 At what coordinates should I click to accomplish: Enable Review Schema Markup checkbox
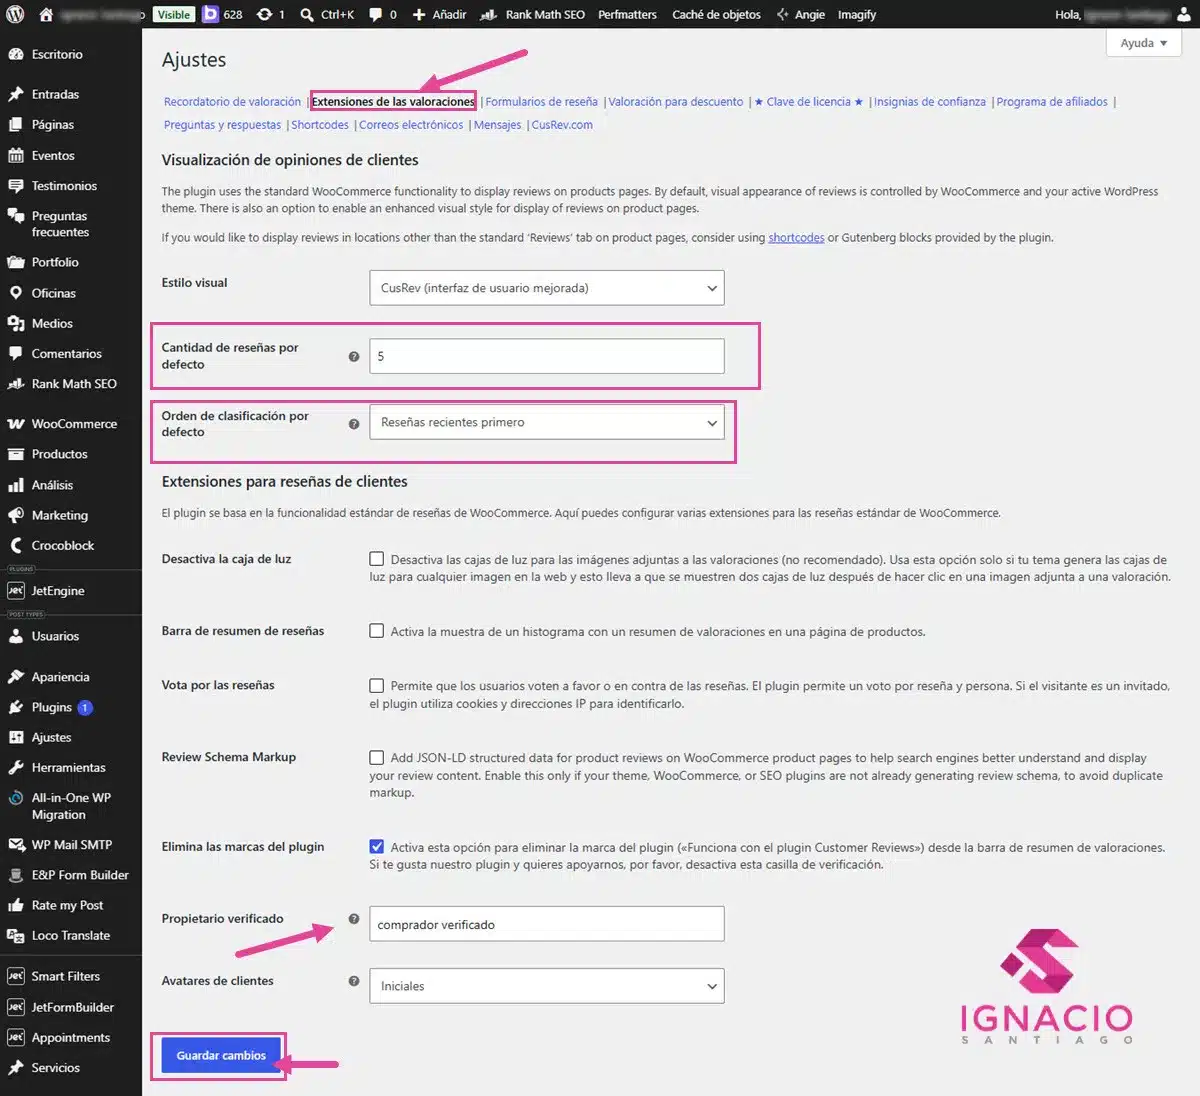point(377,757)
